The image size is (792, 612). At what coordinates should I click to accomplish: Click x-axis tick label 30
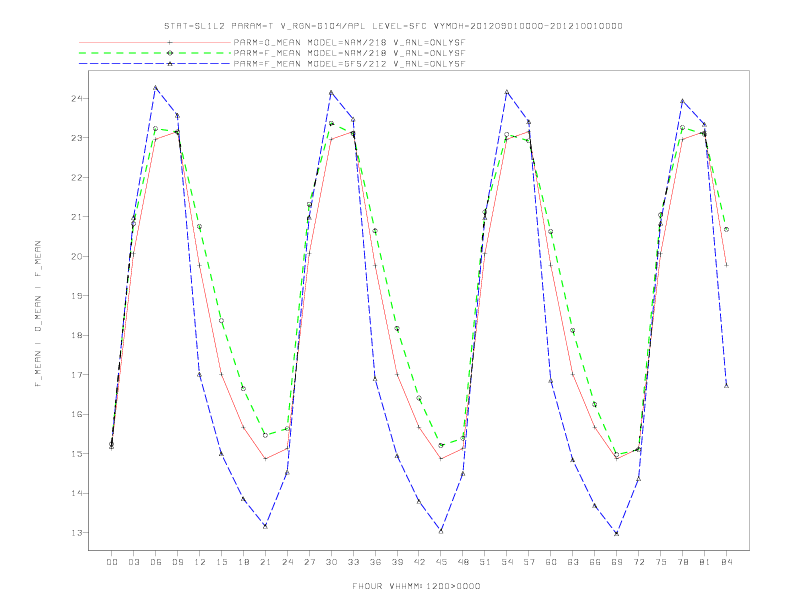(x=331, y=562)
